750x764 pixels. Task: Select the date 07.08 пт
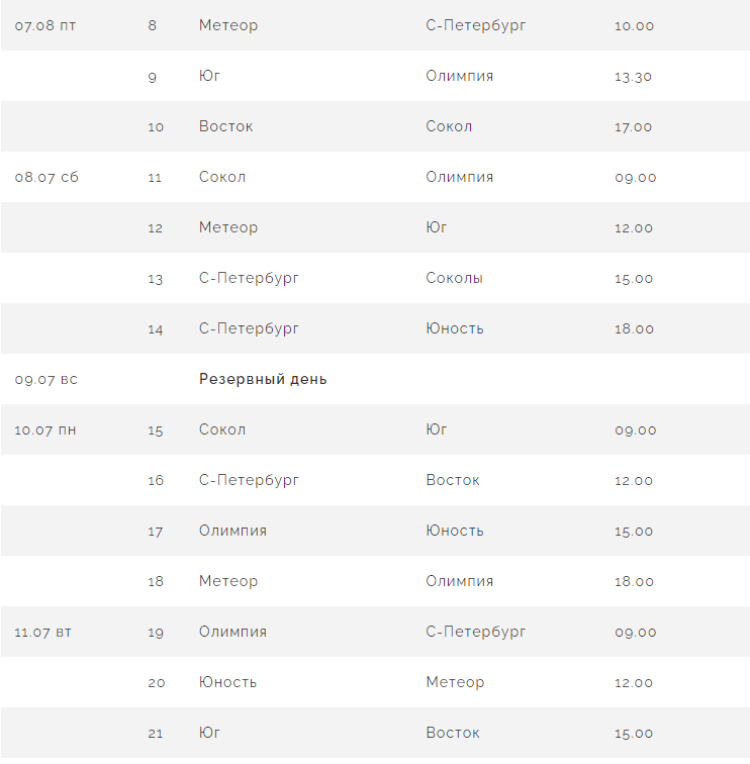[45, 26]
